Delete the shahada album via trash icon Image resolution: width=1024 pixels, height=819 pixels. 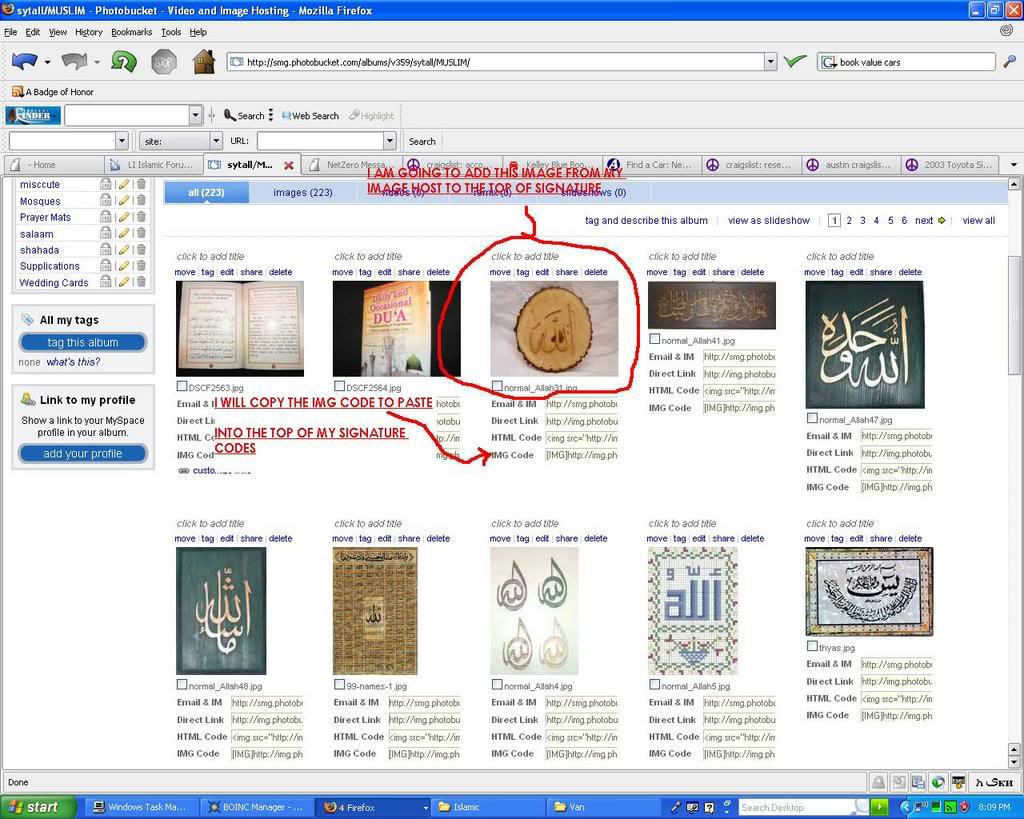coord(140,249)
